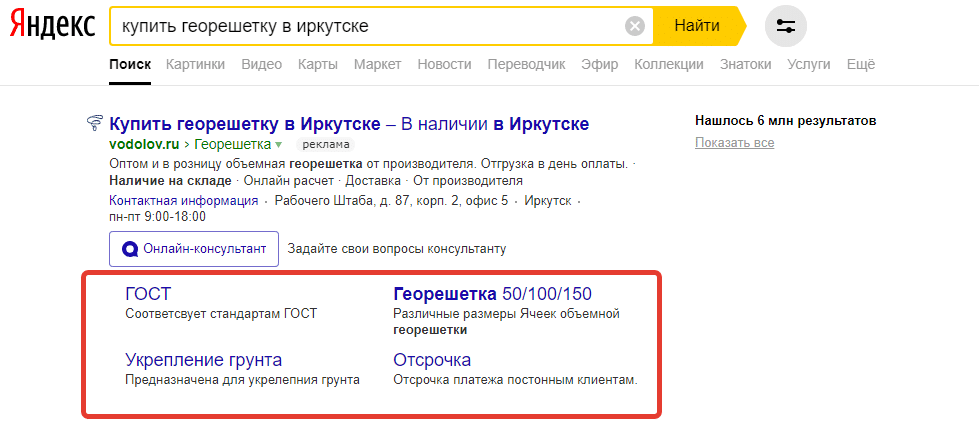Click the Показать все link
Viewport: 979px width, 431px height.
[734, 143]
